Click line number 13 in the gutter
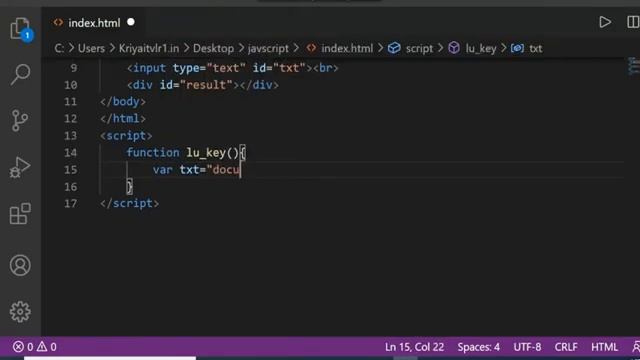Screen dimensions: 640x360 click(70, 136)
